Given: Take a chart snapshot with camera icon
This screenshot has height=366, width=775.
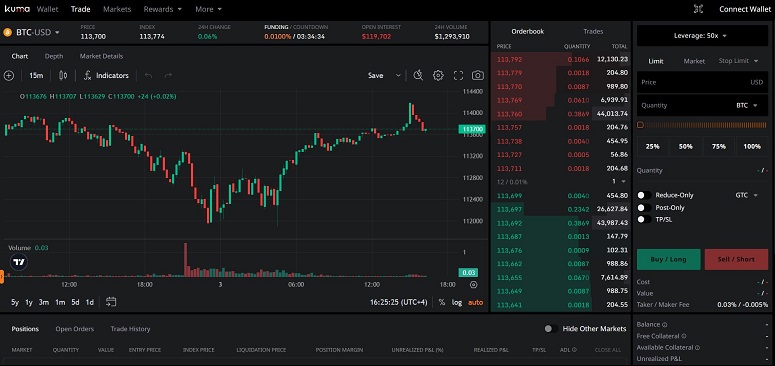Looking at the screenshot, I should point(477,76).
